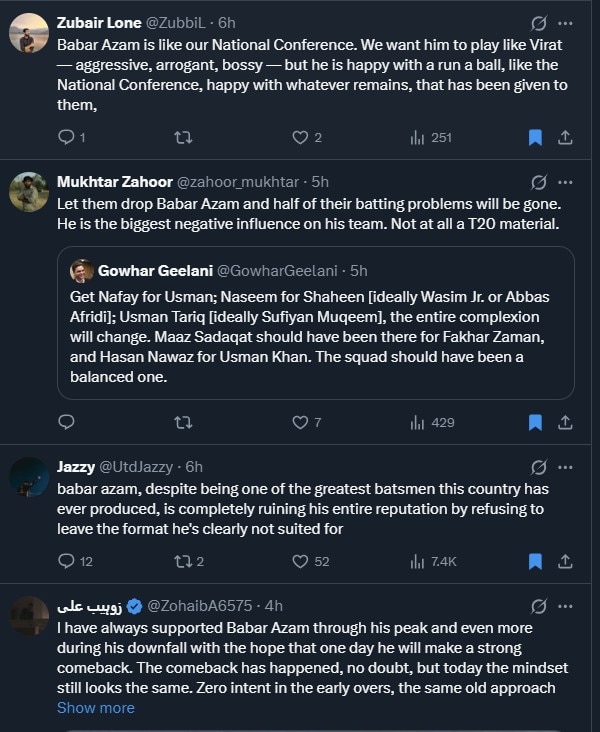
Task: Open @ZohaibA6575 profile handle
Action: pos(201,606)
